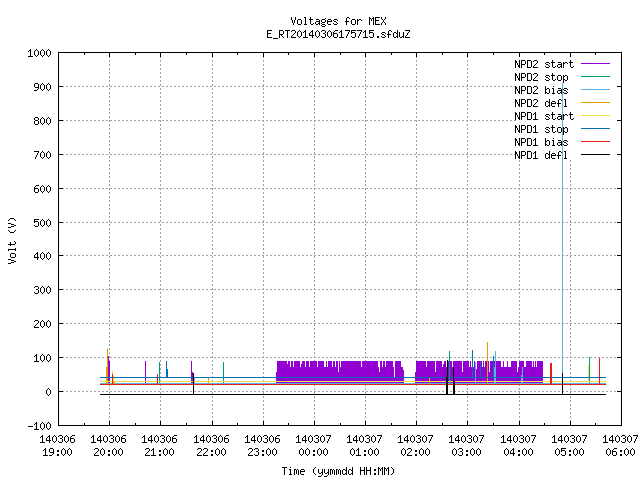Click the x-axis label 'Time (yymmdd HH:MM)'
Viewport: 640px width, 480px height.
point(338,471)
